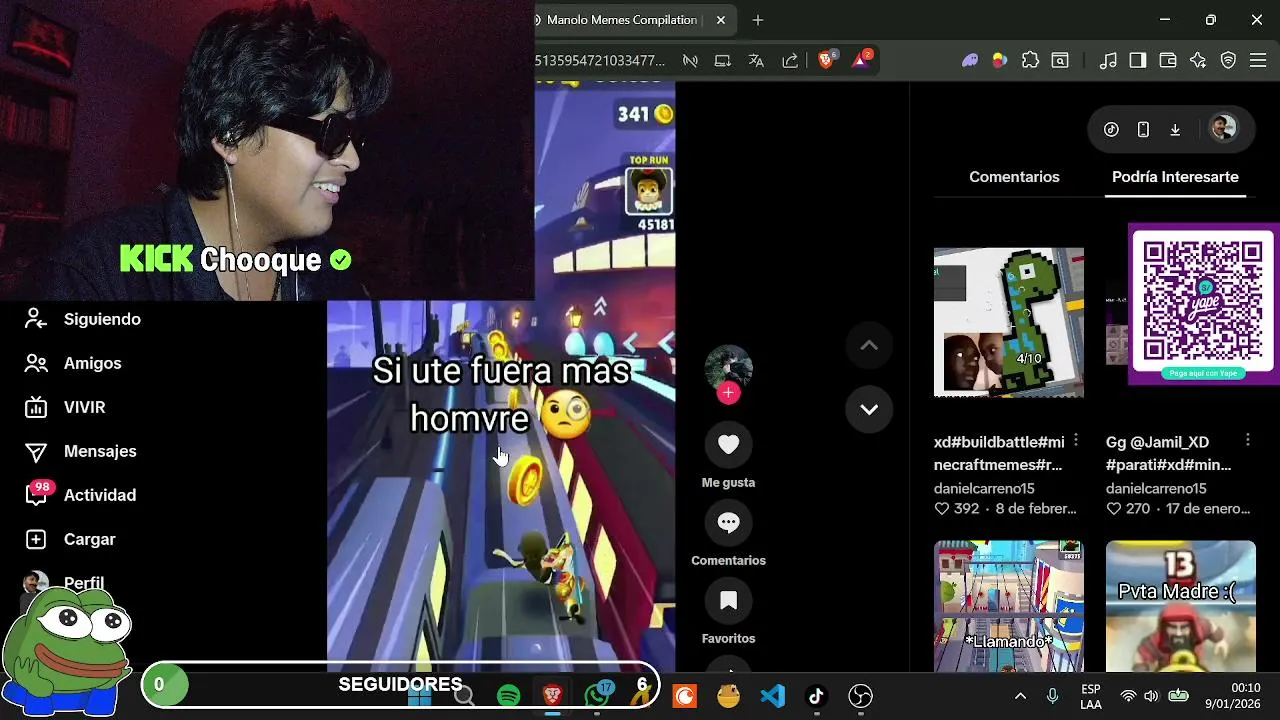This screenshot has width=1280, height=720.
Task: Click the ESP LAA language indicator
Action: (x=1091, y=697)
